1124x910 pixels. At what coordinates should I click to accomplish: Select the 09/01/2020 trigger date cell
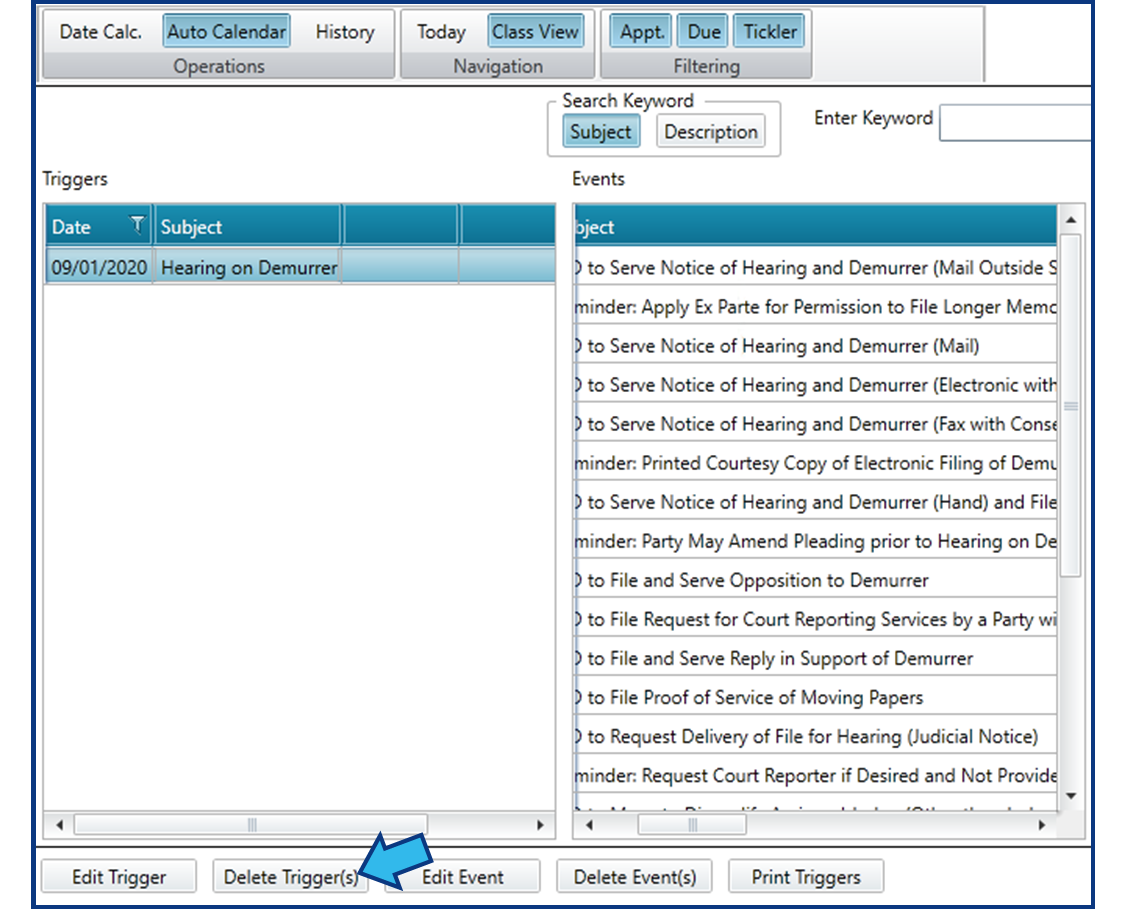(99, 267)
